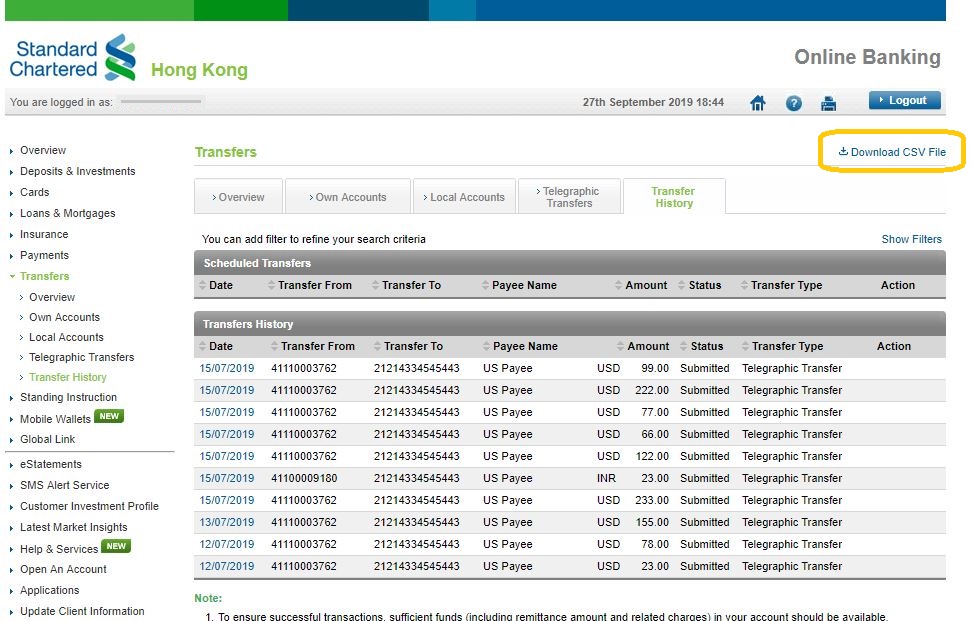Click the Print icon
This screenshot has width=973, height=621.
click(x=828, y=102)
